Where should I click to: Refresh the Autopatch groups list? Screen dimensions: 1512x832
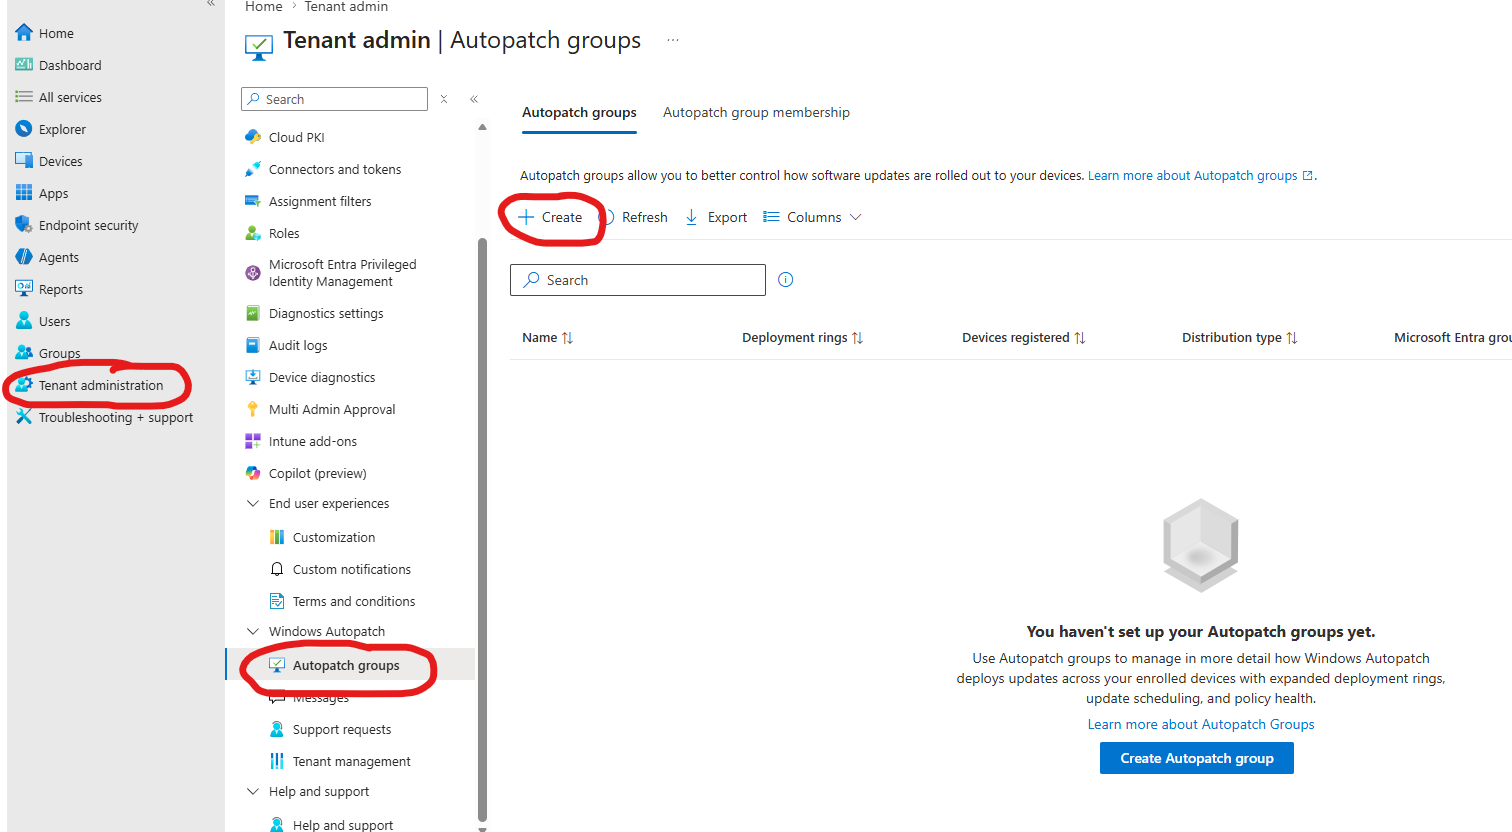pyautogui.click(x=633, y=217)
